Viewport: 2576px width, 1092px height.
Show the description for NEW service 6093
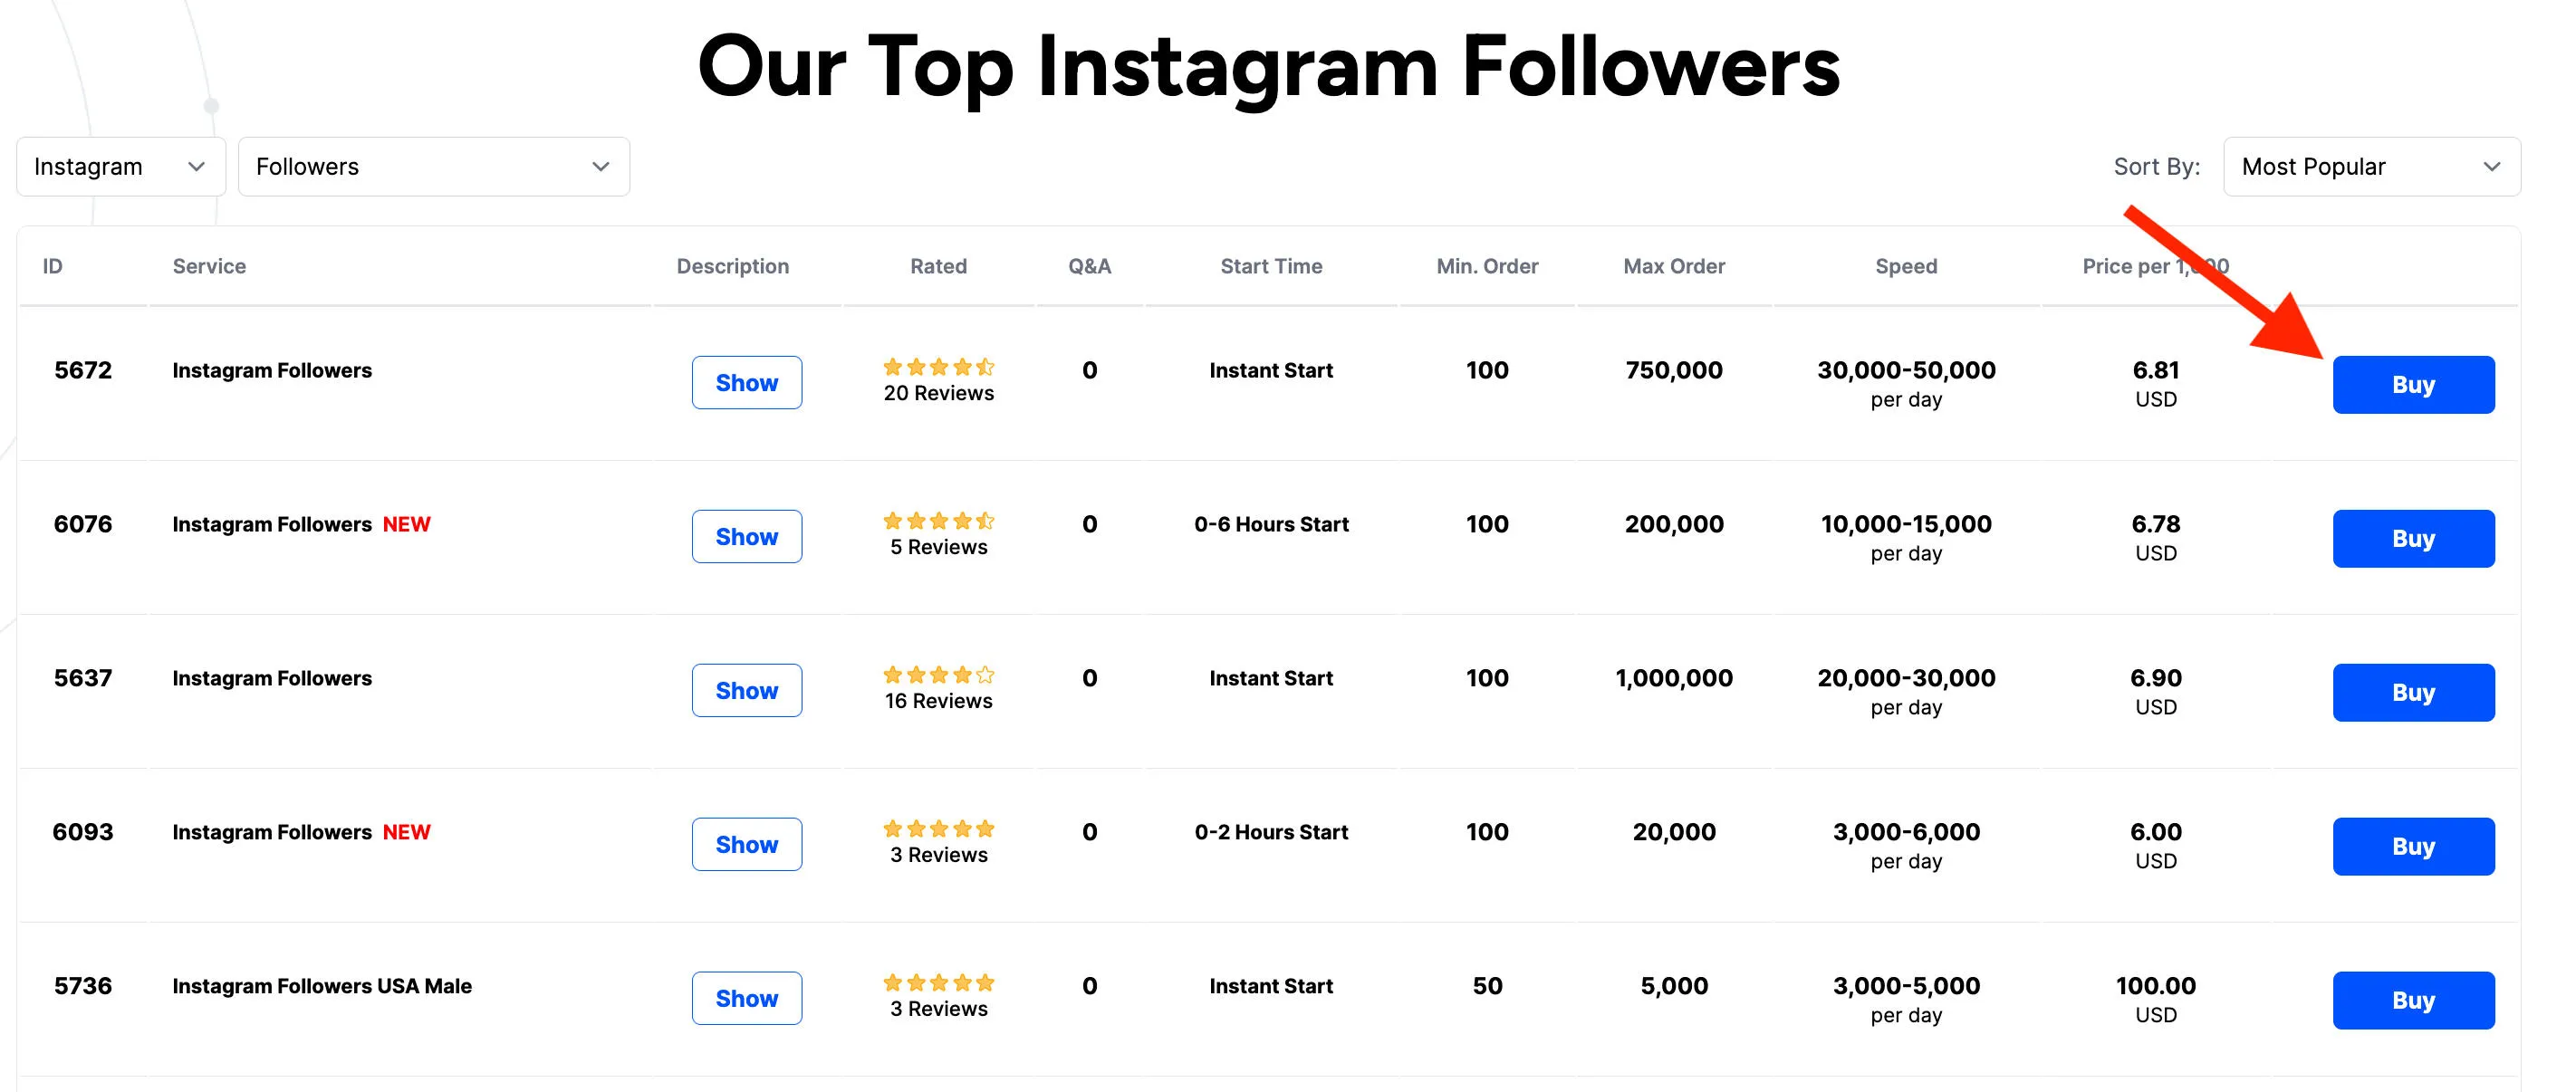747,844
